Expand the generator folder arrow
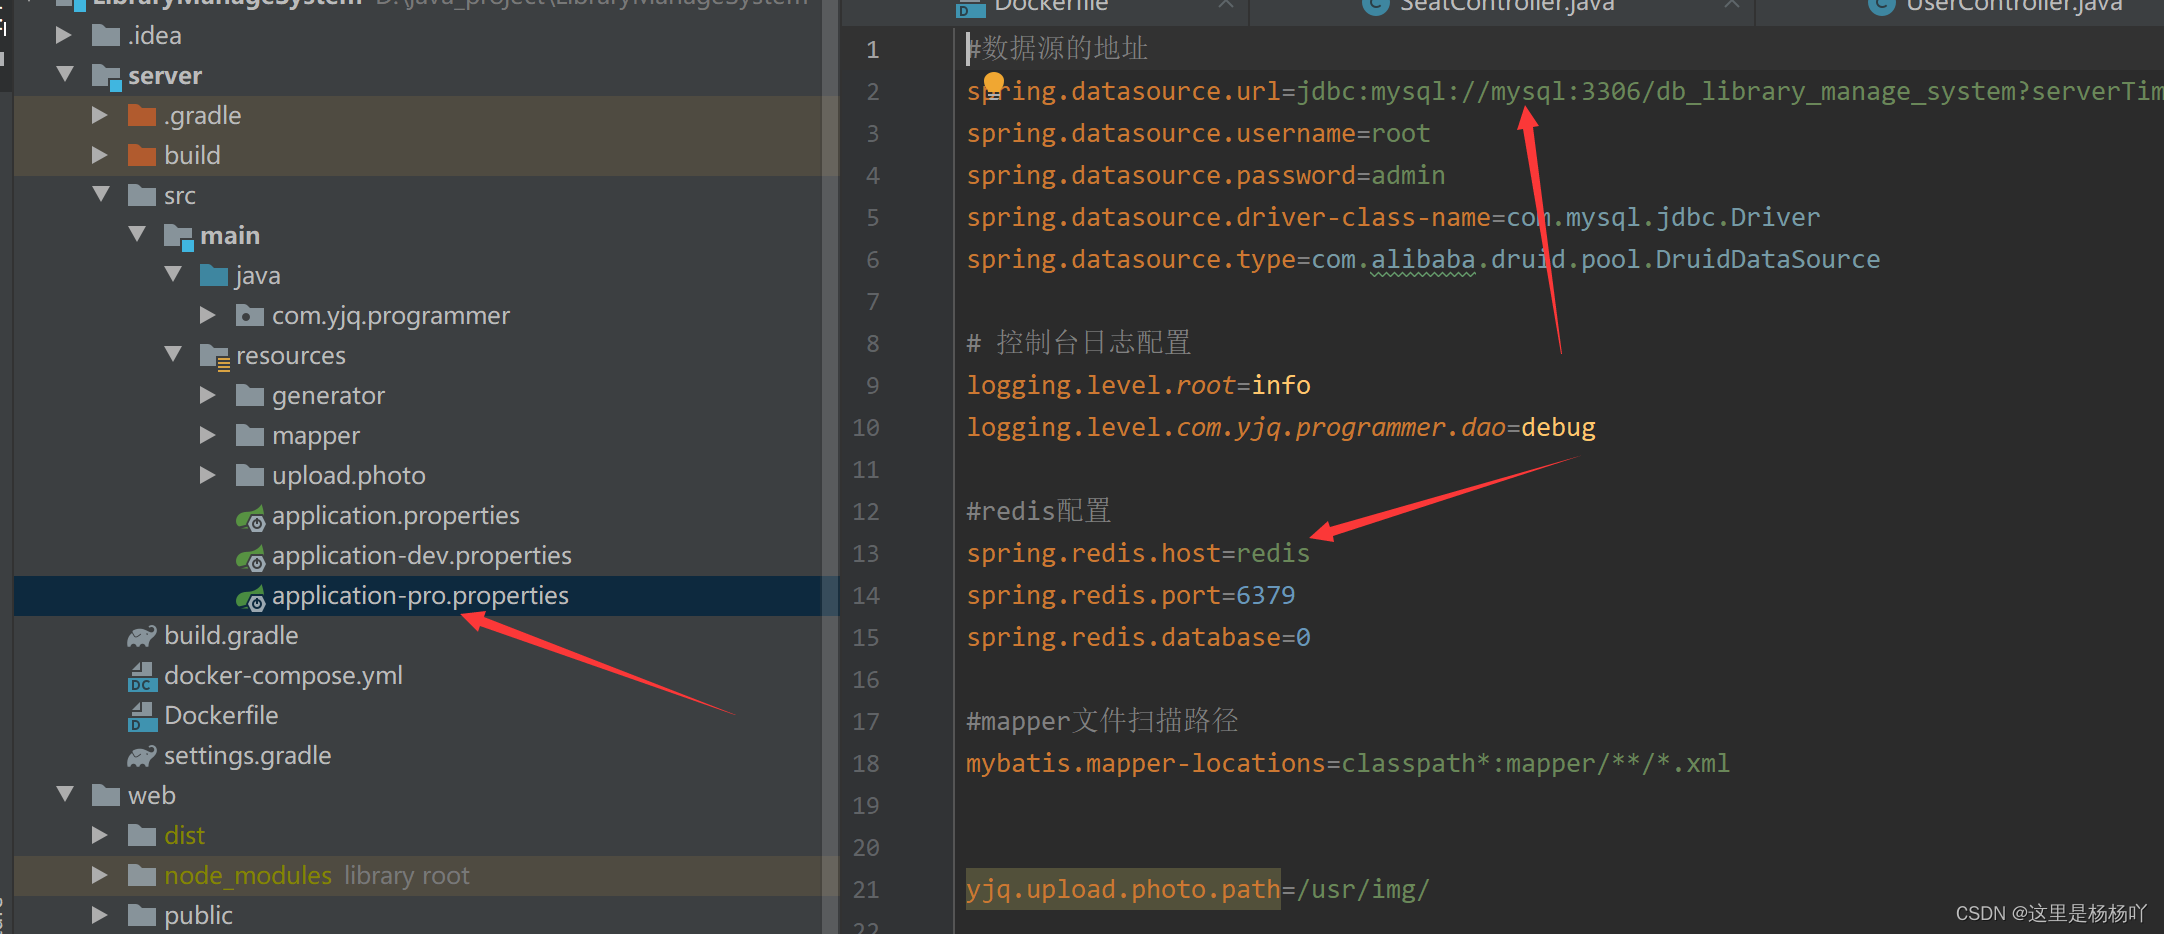The width and height of the screenshot is (2164, 934). pos(208,395)
